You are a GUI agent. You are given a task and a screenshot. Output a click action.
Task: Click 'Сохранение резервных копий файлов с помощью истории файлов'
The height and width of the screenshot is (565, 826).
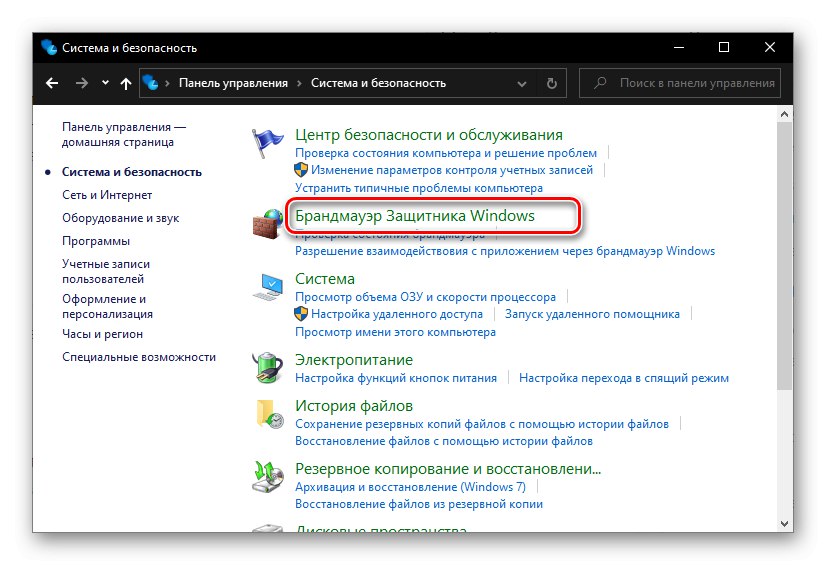tap(481, 424)
